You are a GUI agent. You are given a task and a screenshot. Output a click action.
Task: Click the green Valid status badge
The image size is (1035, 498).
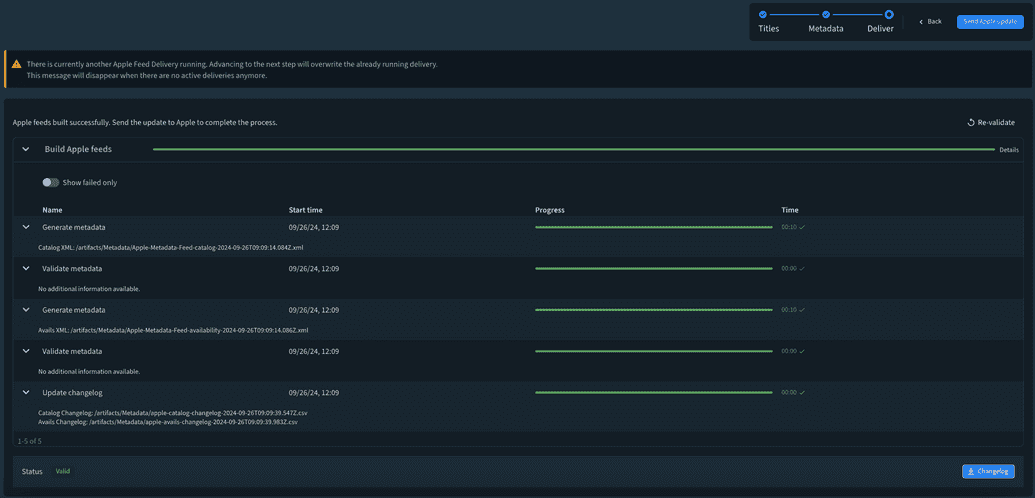pyautogui.click(x=63, y=472)
